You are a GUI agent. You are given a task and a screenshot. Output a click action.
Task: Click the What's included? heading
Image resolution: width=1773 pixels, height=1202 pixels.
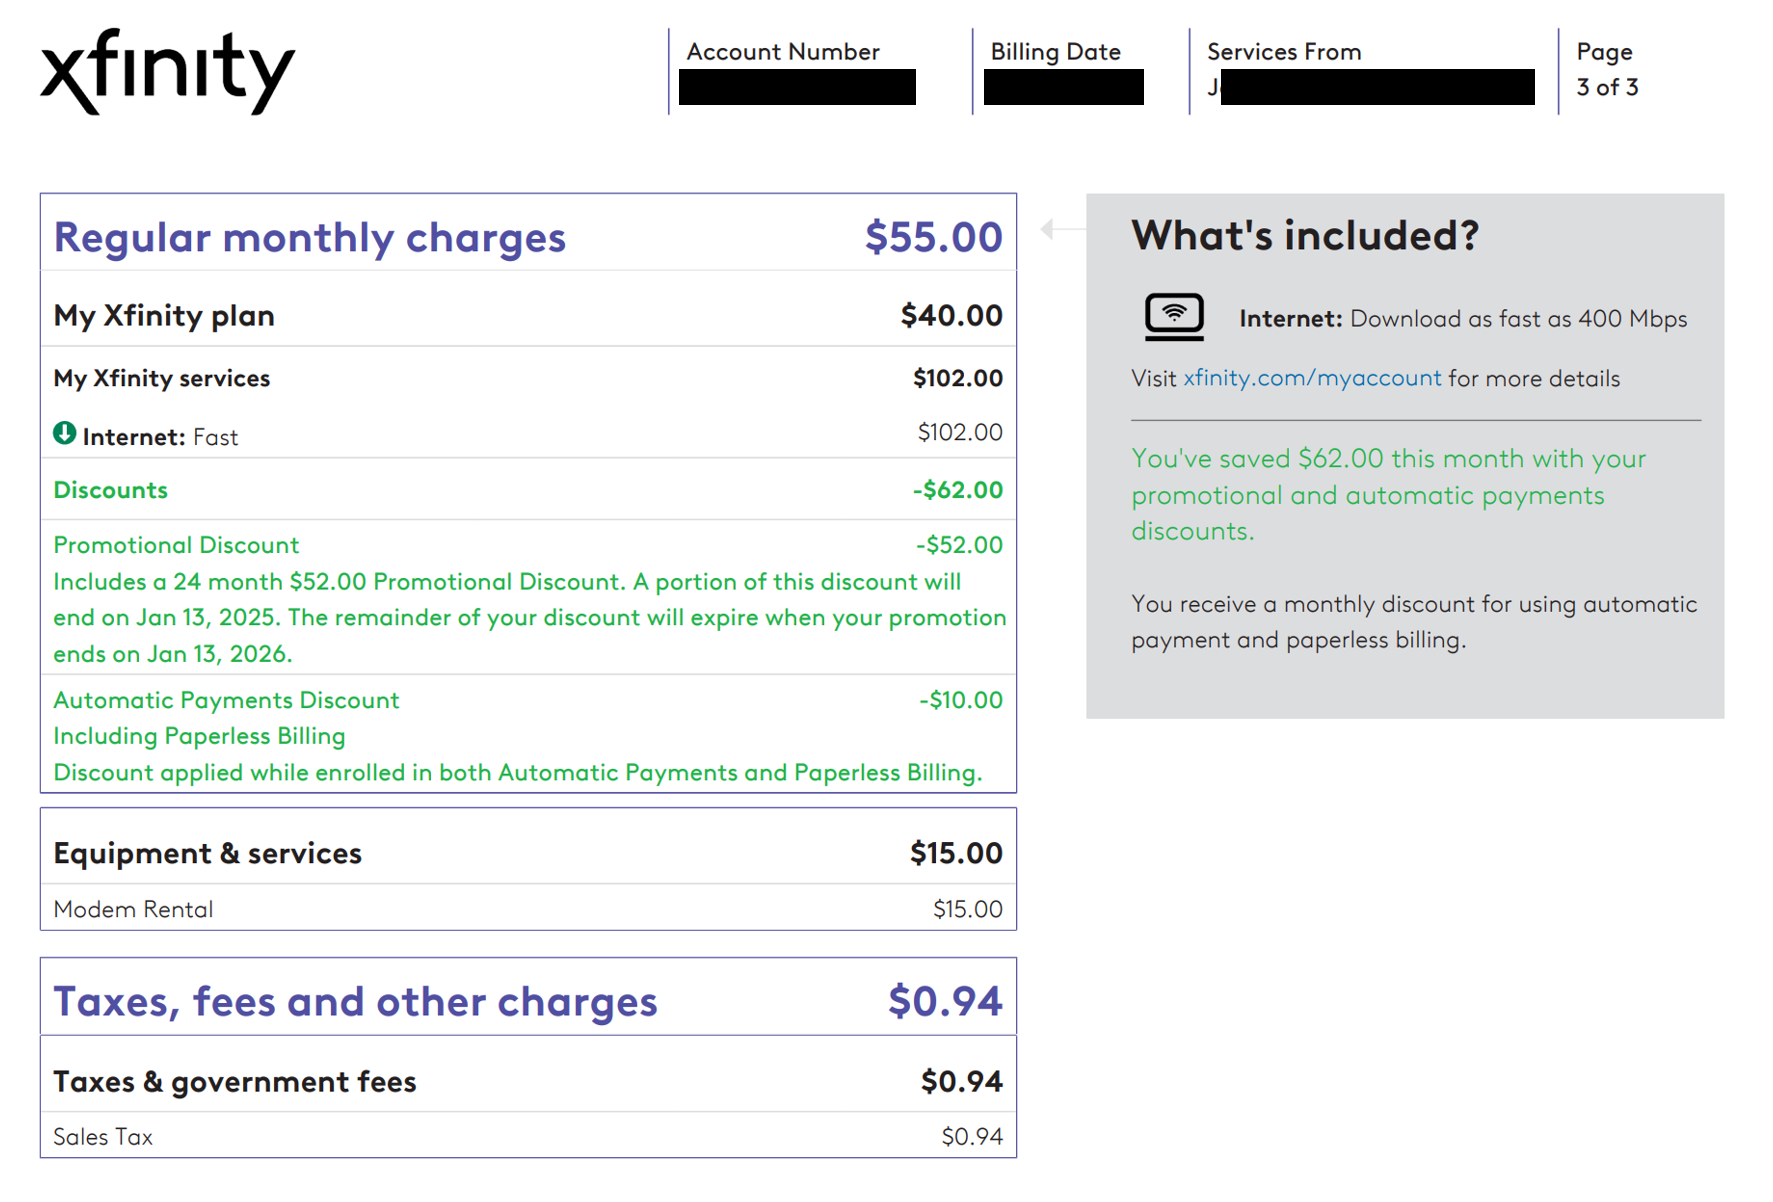pyautogui.click(x=1304, y=236)
